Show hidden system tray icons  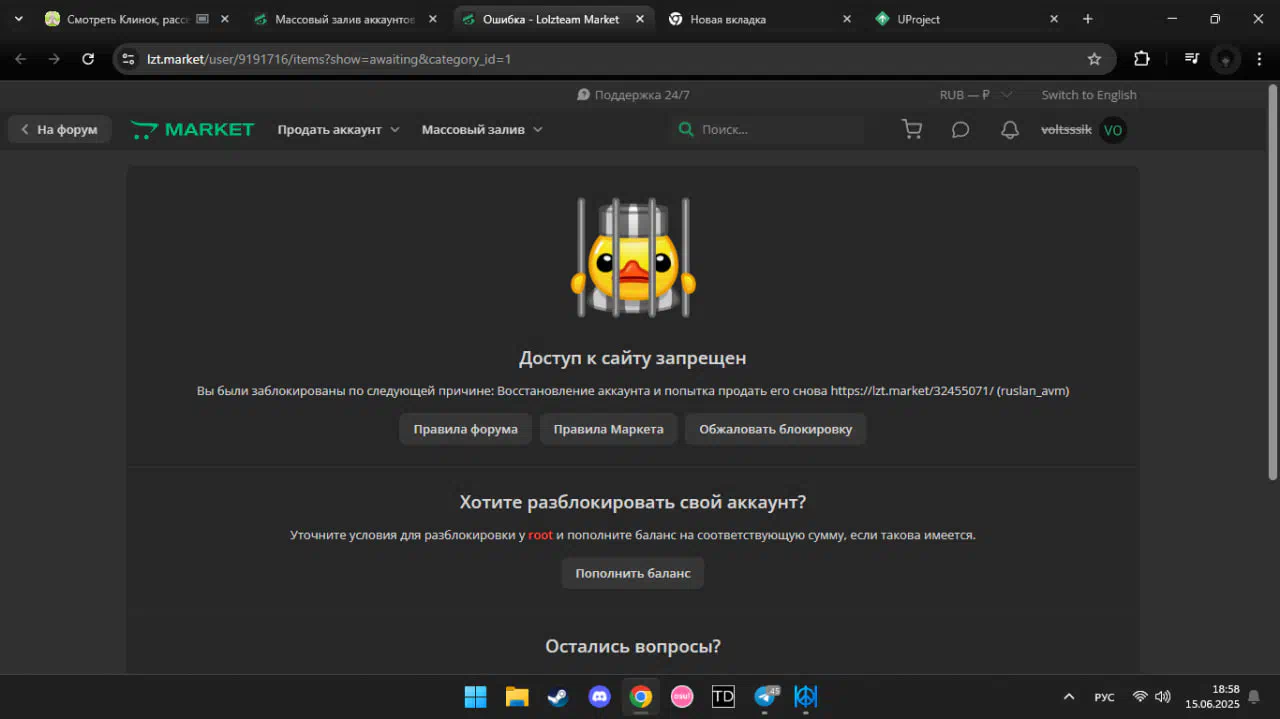[x=1069, y=697]
